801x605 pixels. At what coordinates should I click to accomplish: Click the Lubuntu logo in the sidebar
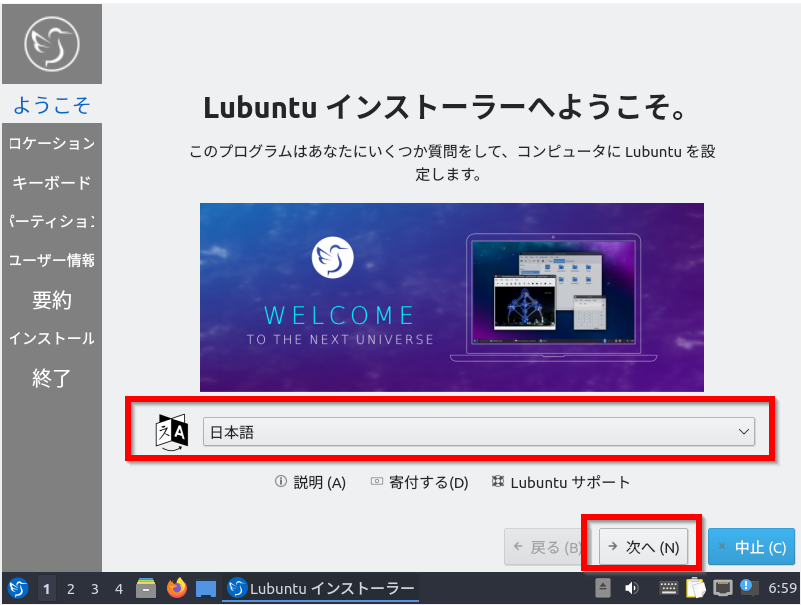[52, 44]
